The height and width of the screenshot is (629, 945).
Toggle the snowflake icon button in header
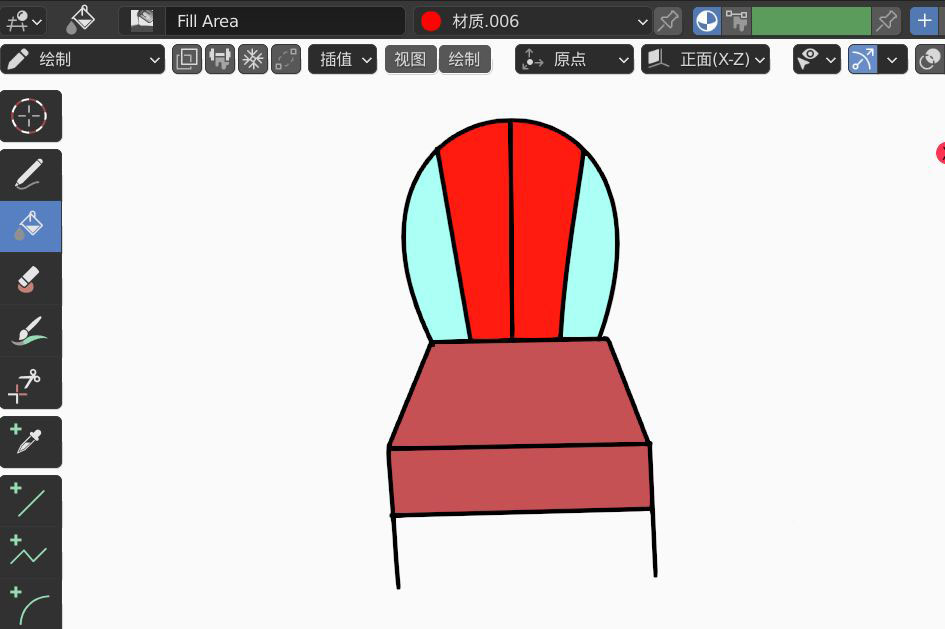[253, 60]
